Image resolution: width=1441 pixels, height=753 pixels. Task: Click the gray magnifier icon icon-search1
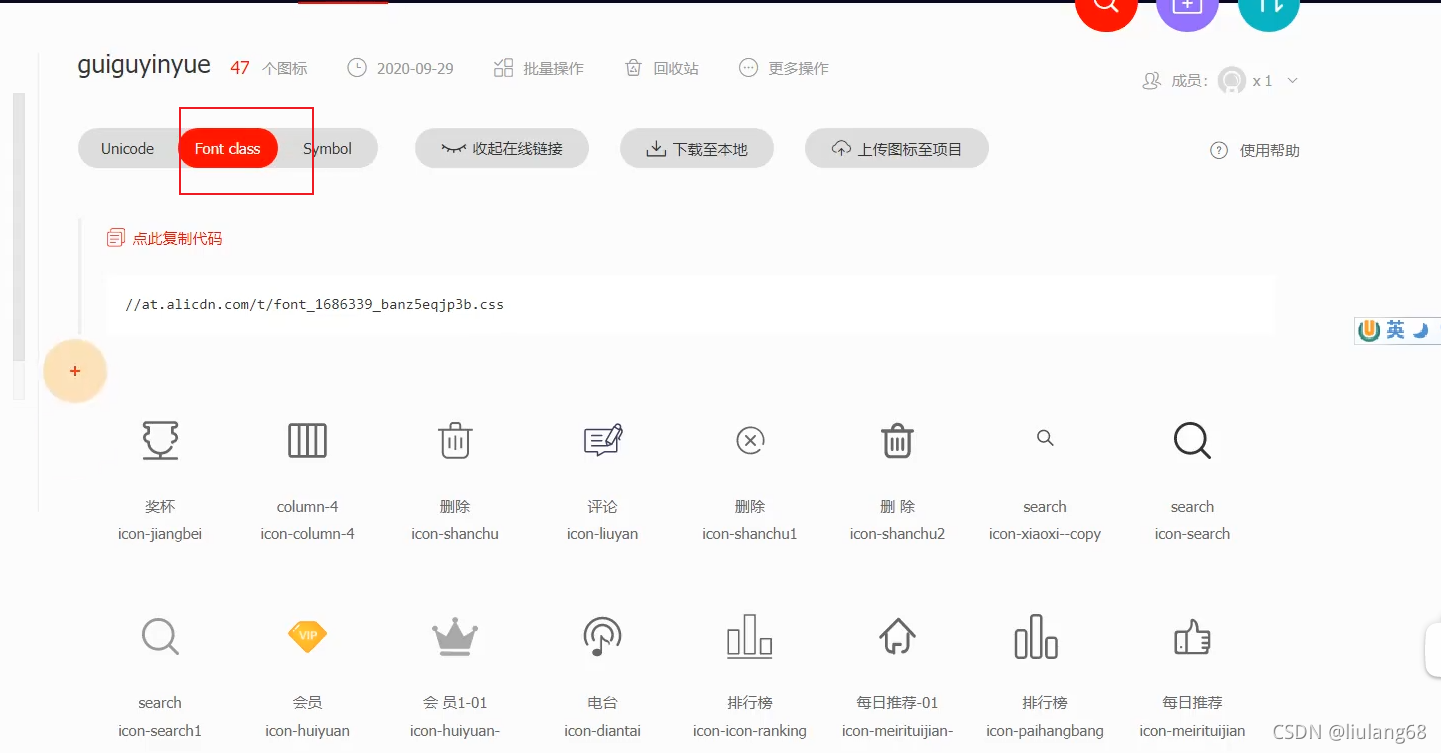tap(160, 636)
